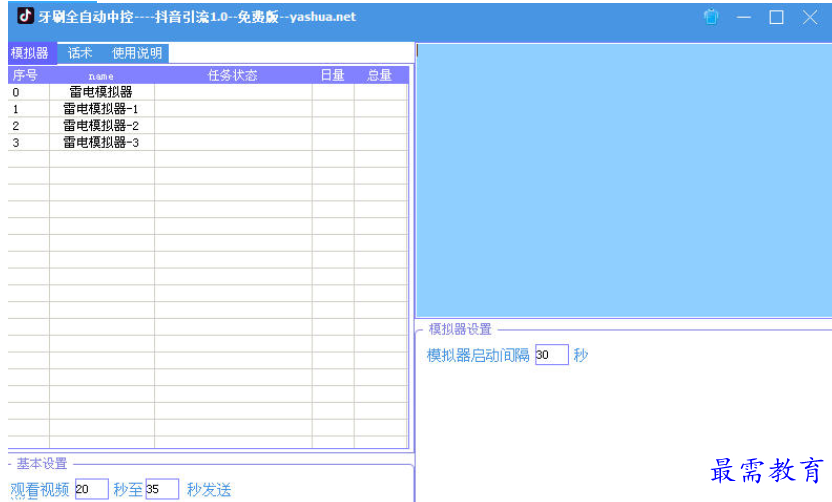Click the TikTok app icon in title bar
832x502 pixels.
25,16
